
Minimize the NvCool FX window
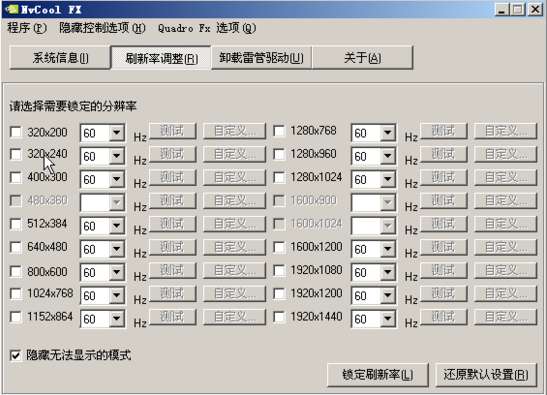pyautogui.click(x=502, y=9)
